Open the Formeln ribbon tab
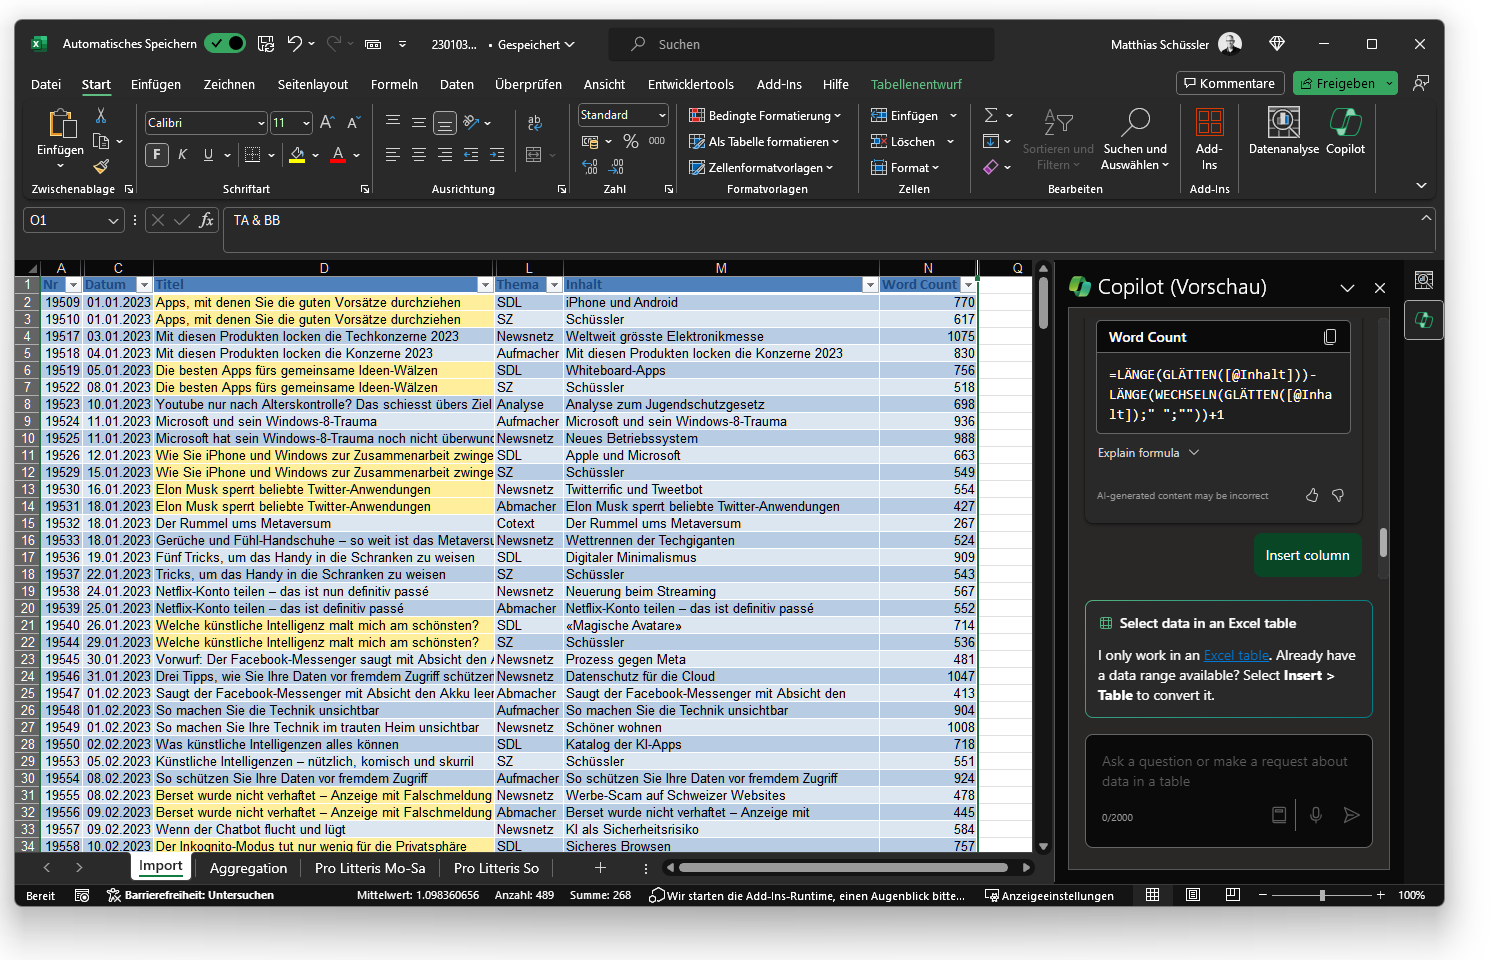Screen dimensions: 1491x960 tap(394, 85)
